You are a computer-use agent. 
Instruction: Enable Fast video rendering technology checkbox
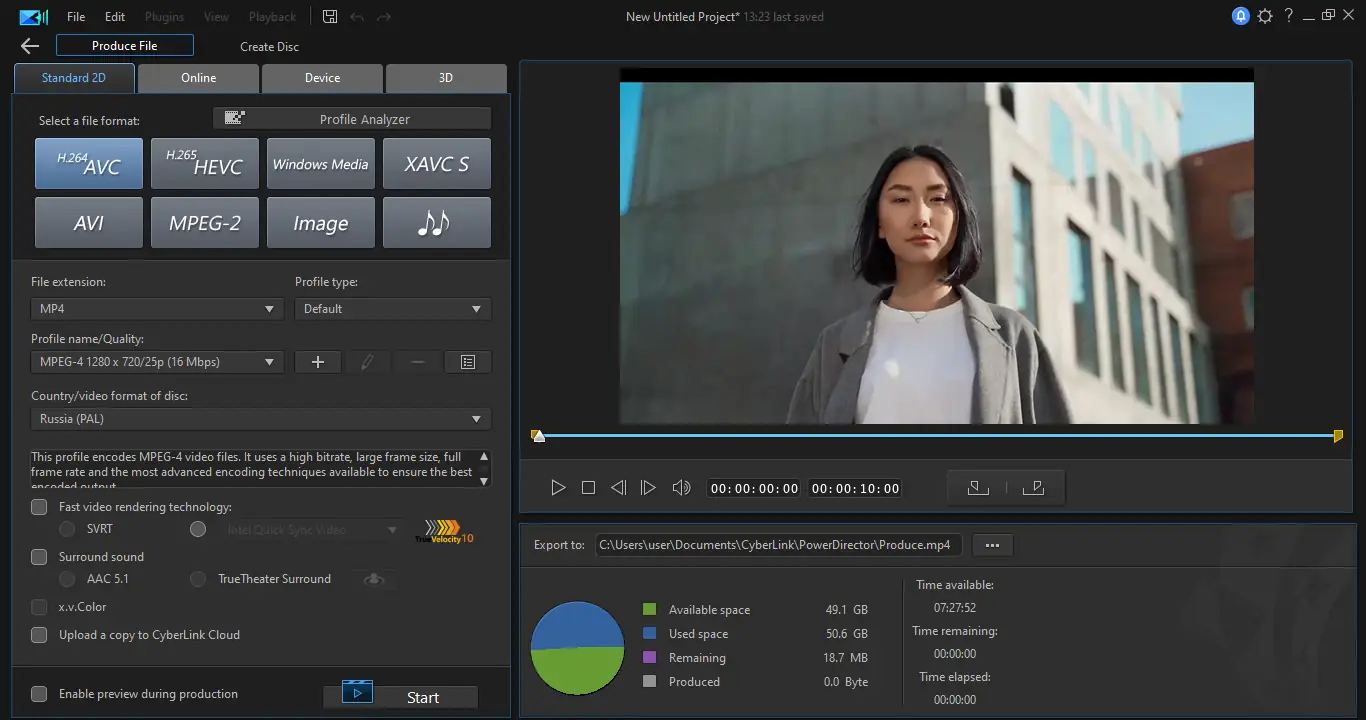[x=39, y=507]
